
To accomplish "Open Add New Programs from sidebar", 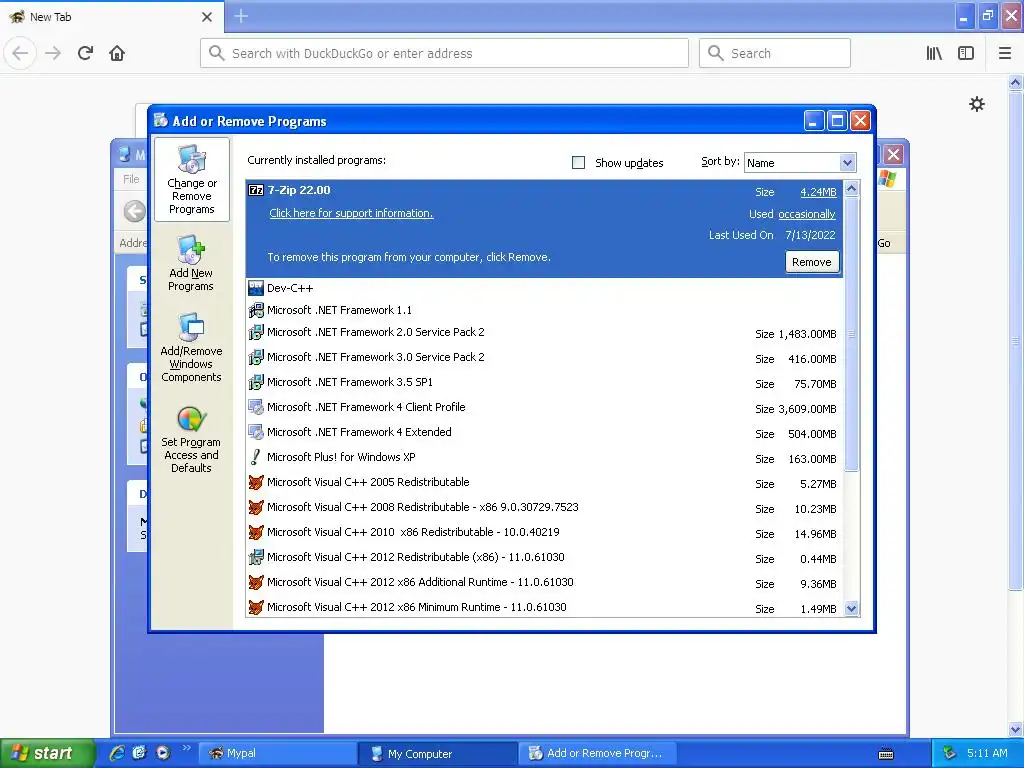I will (x=191, y=263).
